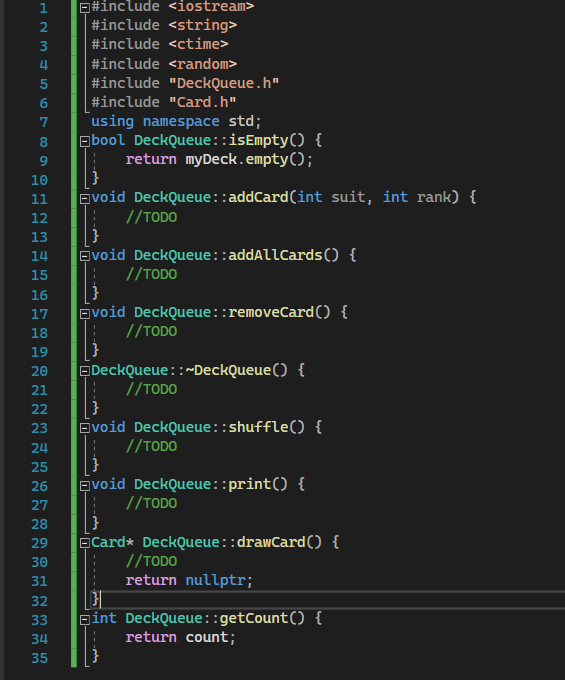This screenshot has width=565, height=680.
Task: Collapse the addAllCards function fold toggle
Action: (x=85, y=256)
